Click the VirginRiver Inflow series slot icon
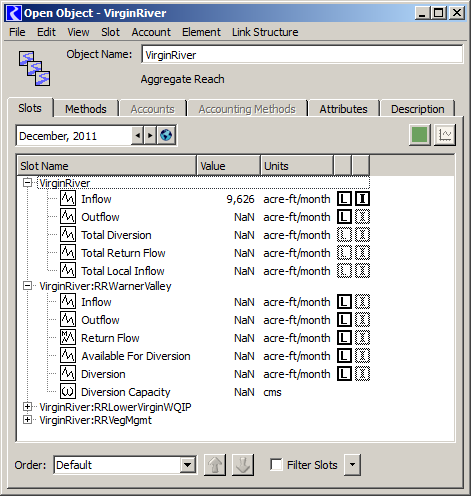Image resolution: width=471 pixels, height=496 pixels. point(68,199)
